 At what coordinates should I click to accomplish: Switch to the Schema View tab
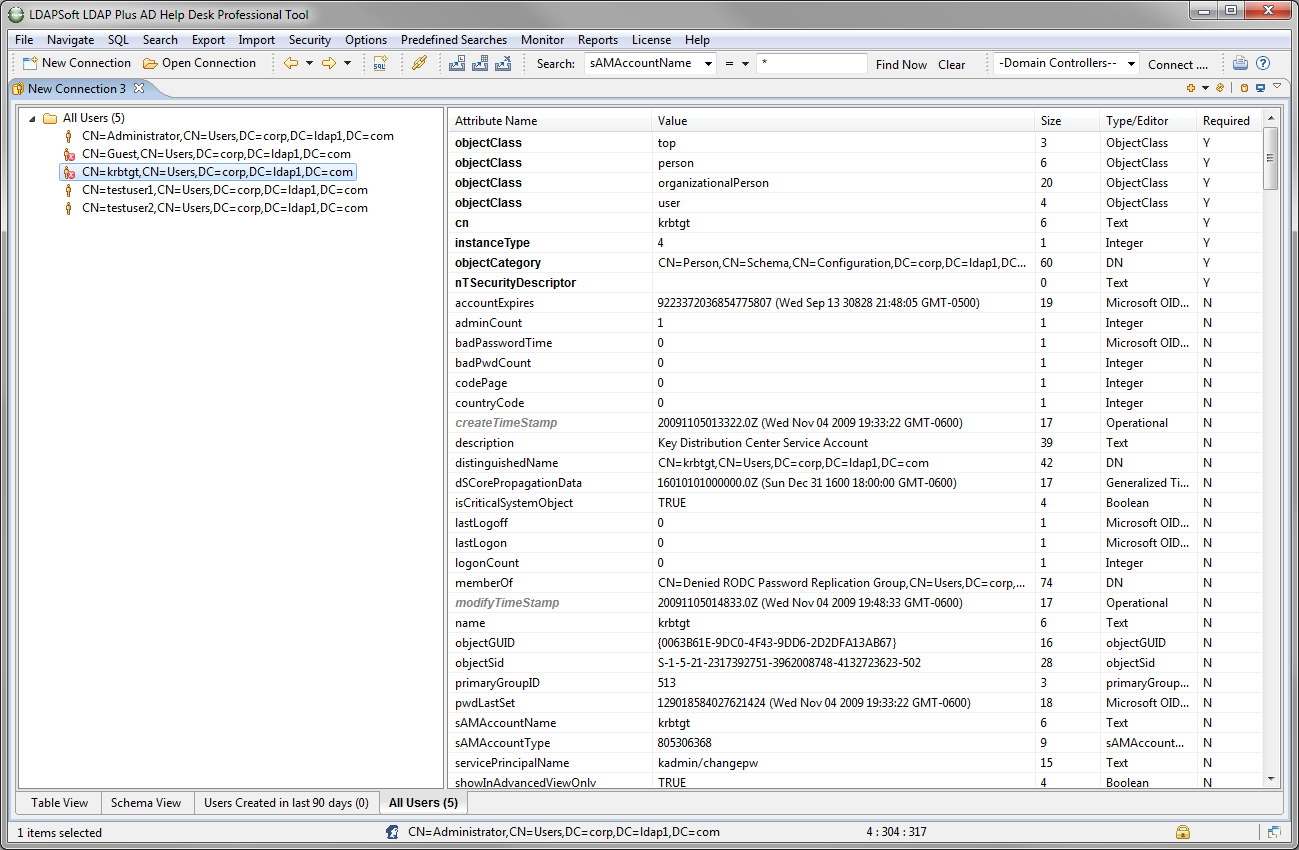(x=146, y=803)
